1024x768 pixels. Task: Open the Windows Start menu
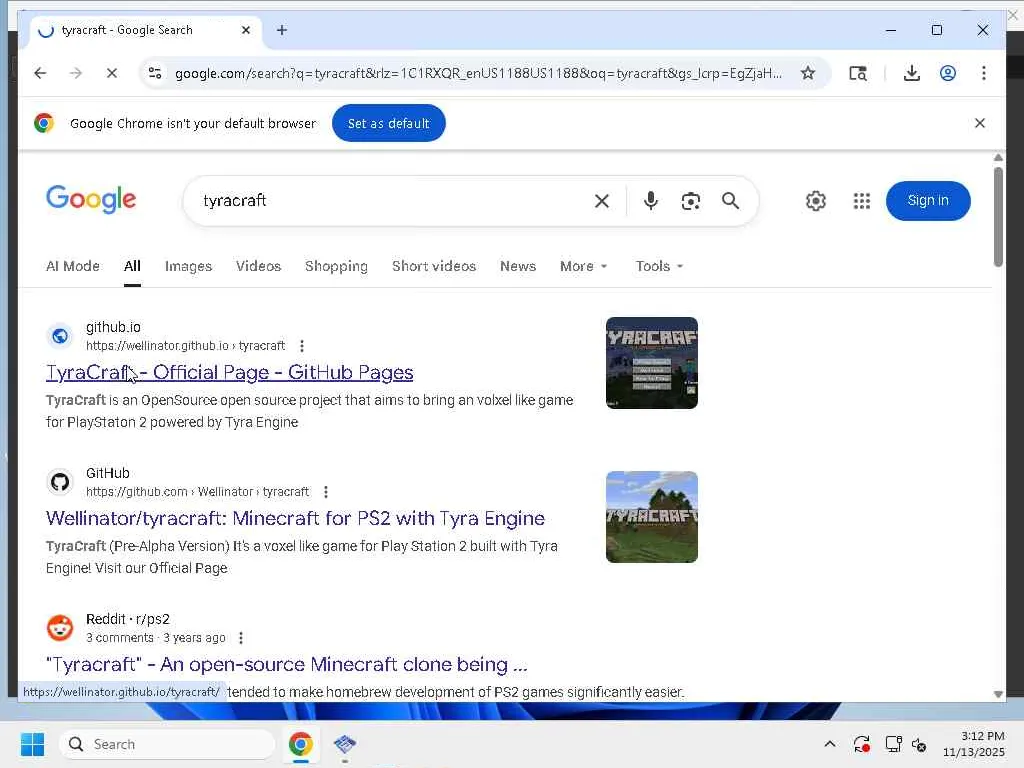[33, 744]
